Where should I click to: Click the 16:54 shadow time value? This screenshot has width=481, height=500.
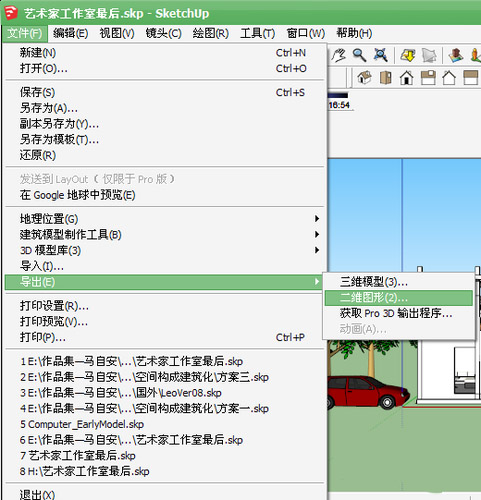(339, 105)
